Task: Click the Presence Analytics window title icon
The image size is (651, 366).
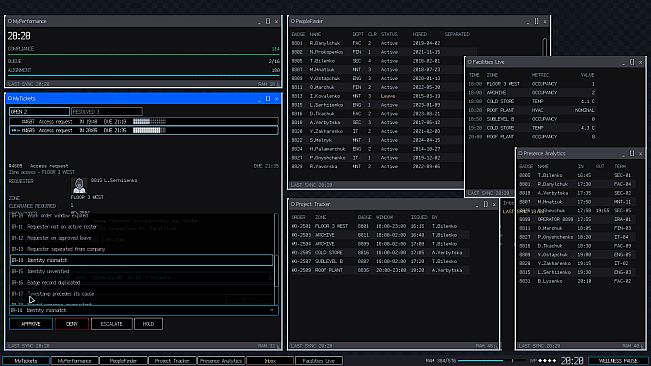Action: [520, 154]
